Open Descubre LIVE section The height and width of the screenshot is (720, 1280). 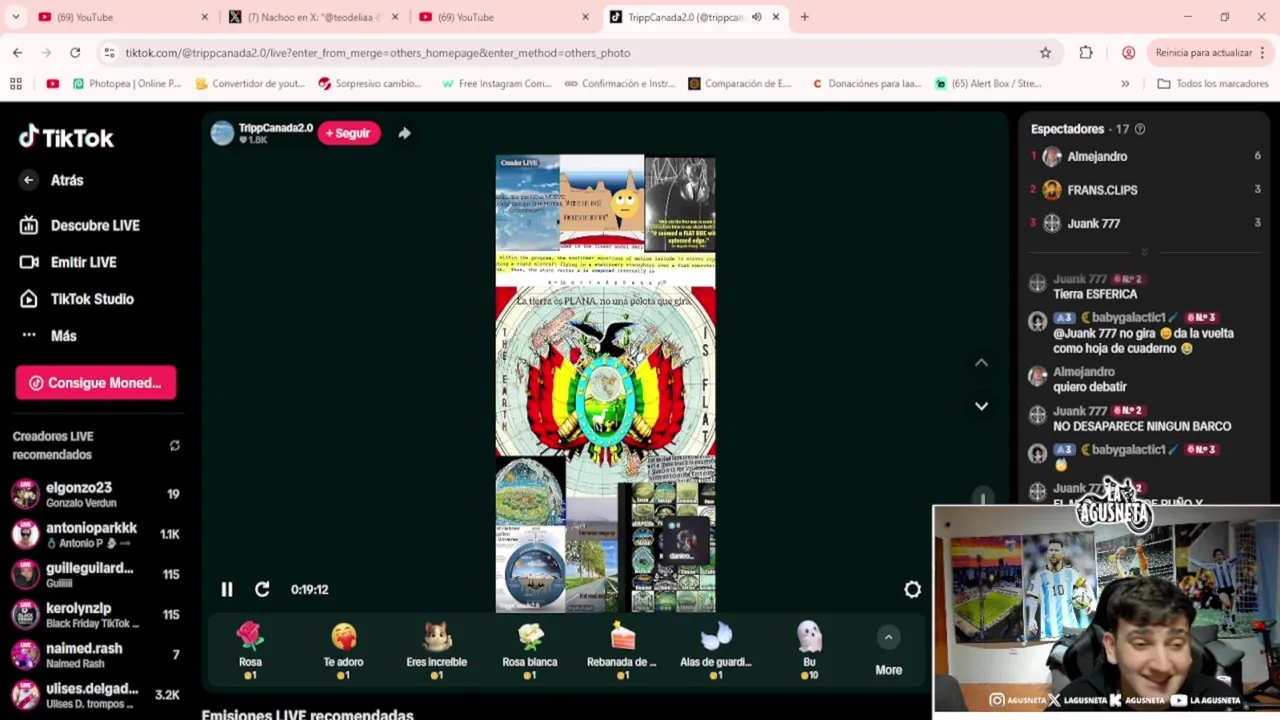[80, 226]
